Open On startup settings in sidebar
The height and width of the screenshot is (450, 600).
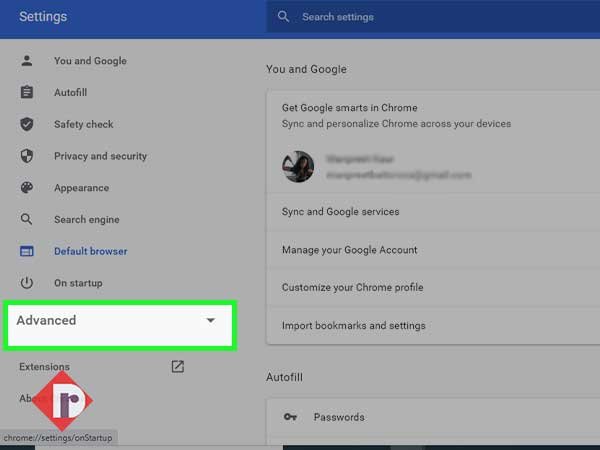(x=78, y=283)
